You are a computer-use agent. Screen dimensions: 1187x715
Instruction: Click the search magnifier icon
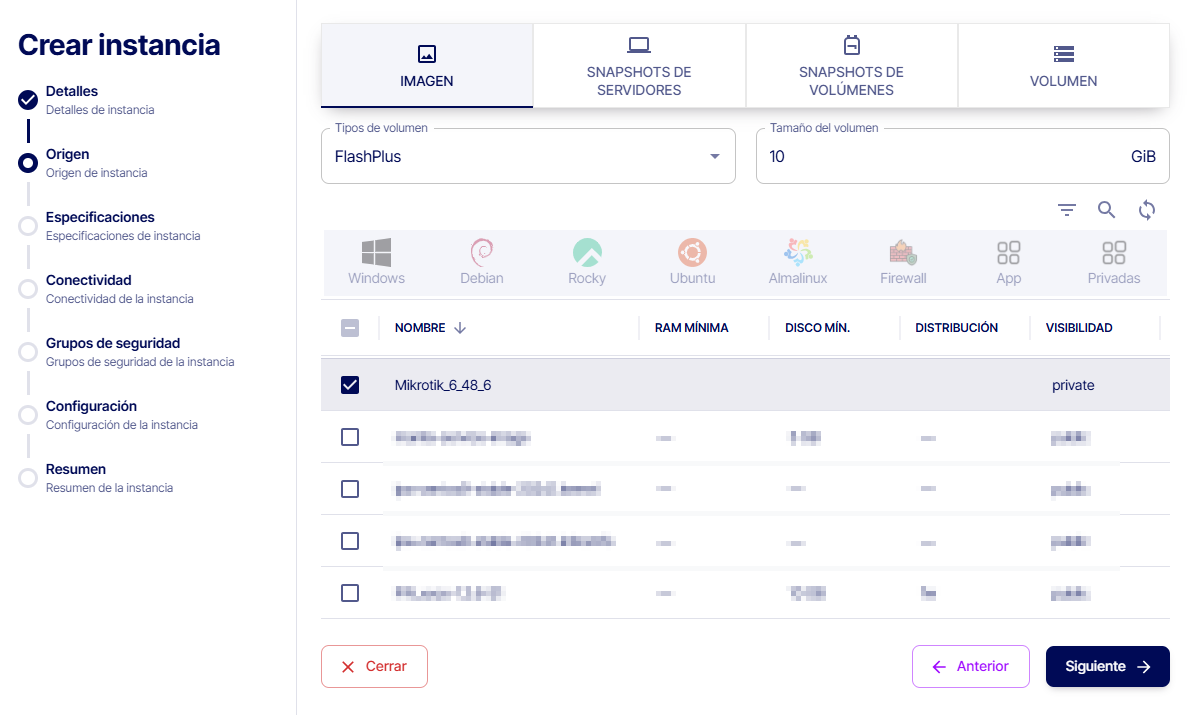pos(1106,209)
